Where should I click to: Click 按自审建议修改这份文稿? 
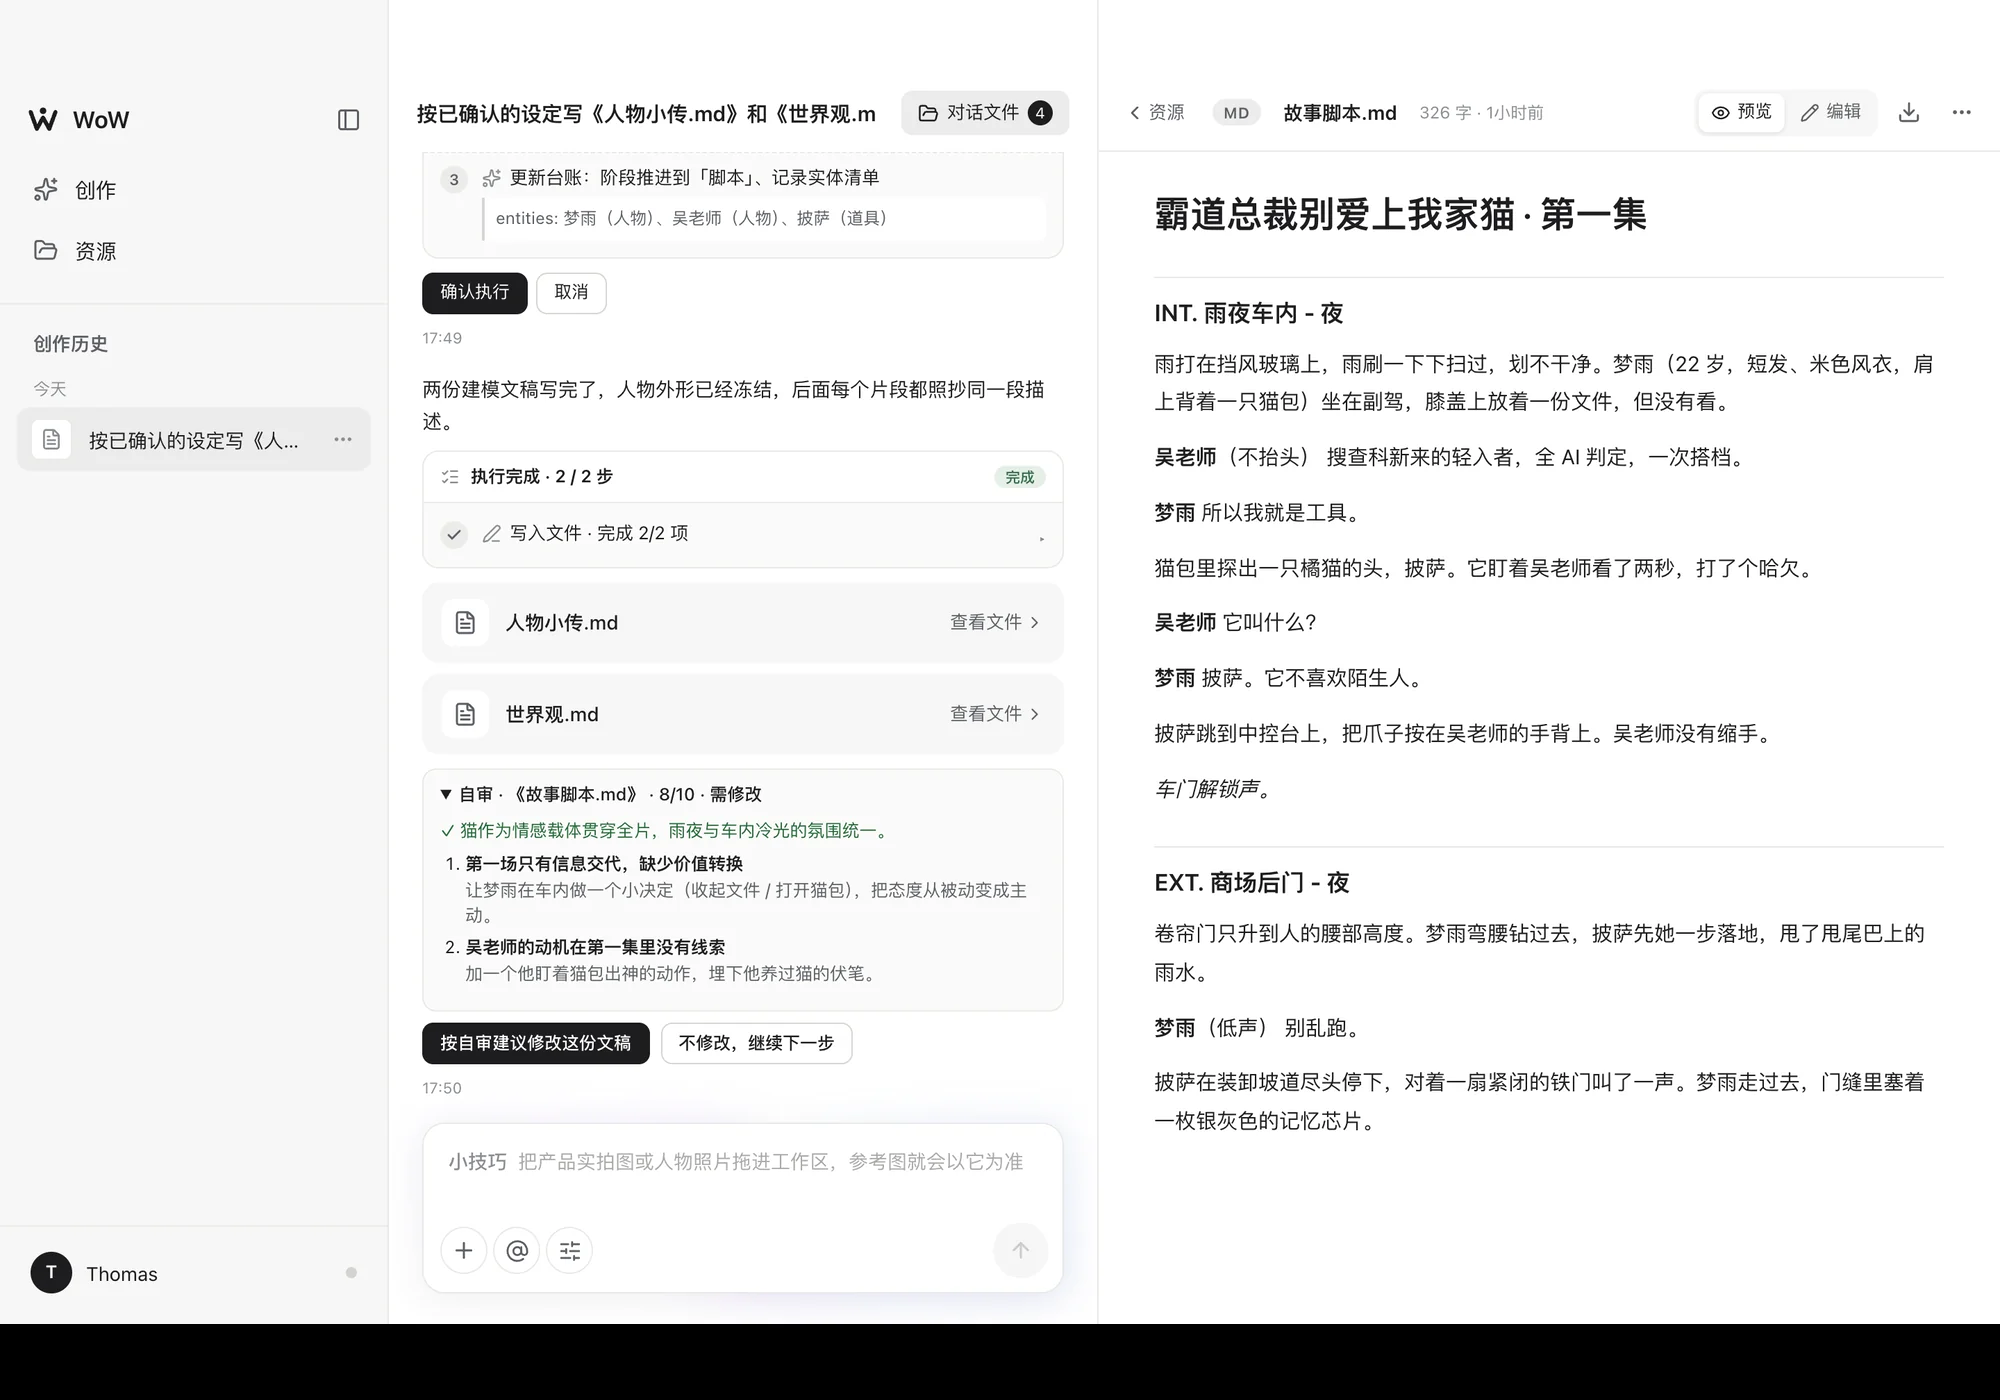(x=535, y=1043)
